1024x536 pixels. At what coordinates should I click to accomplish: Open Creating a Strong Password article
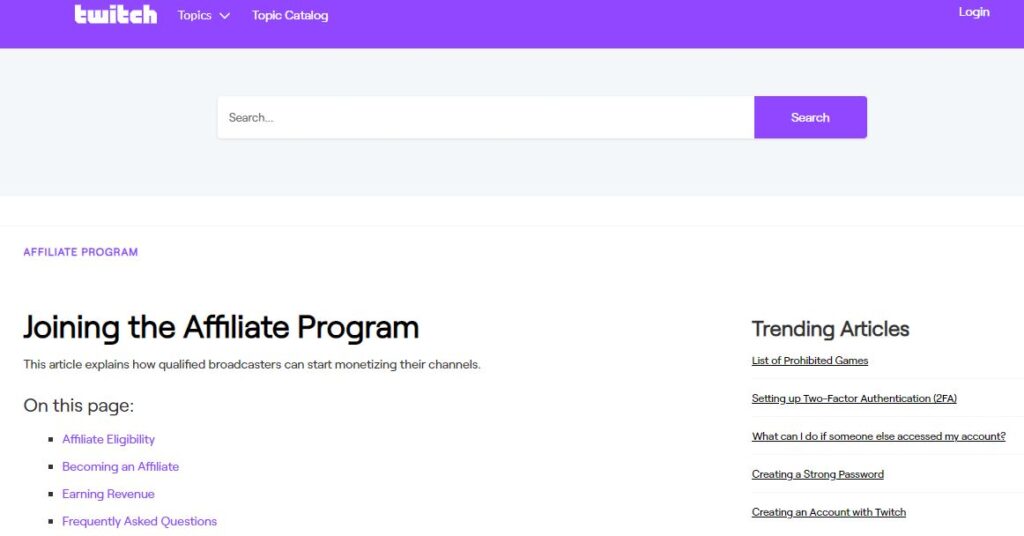click(818, 474)
